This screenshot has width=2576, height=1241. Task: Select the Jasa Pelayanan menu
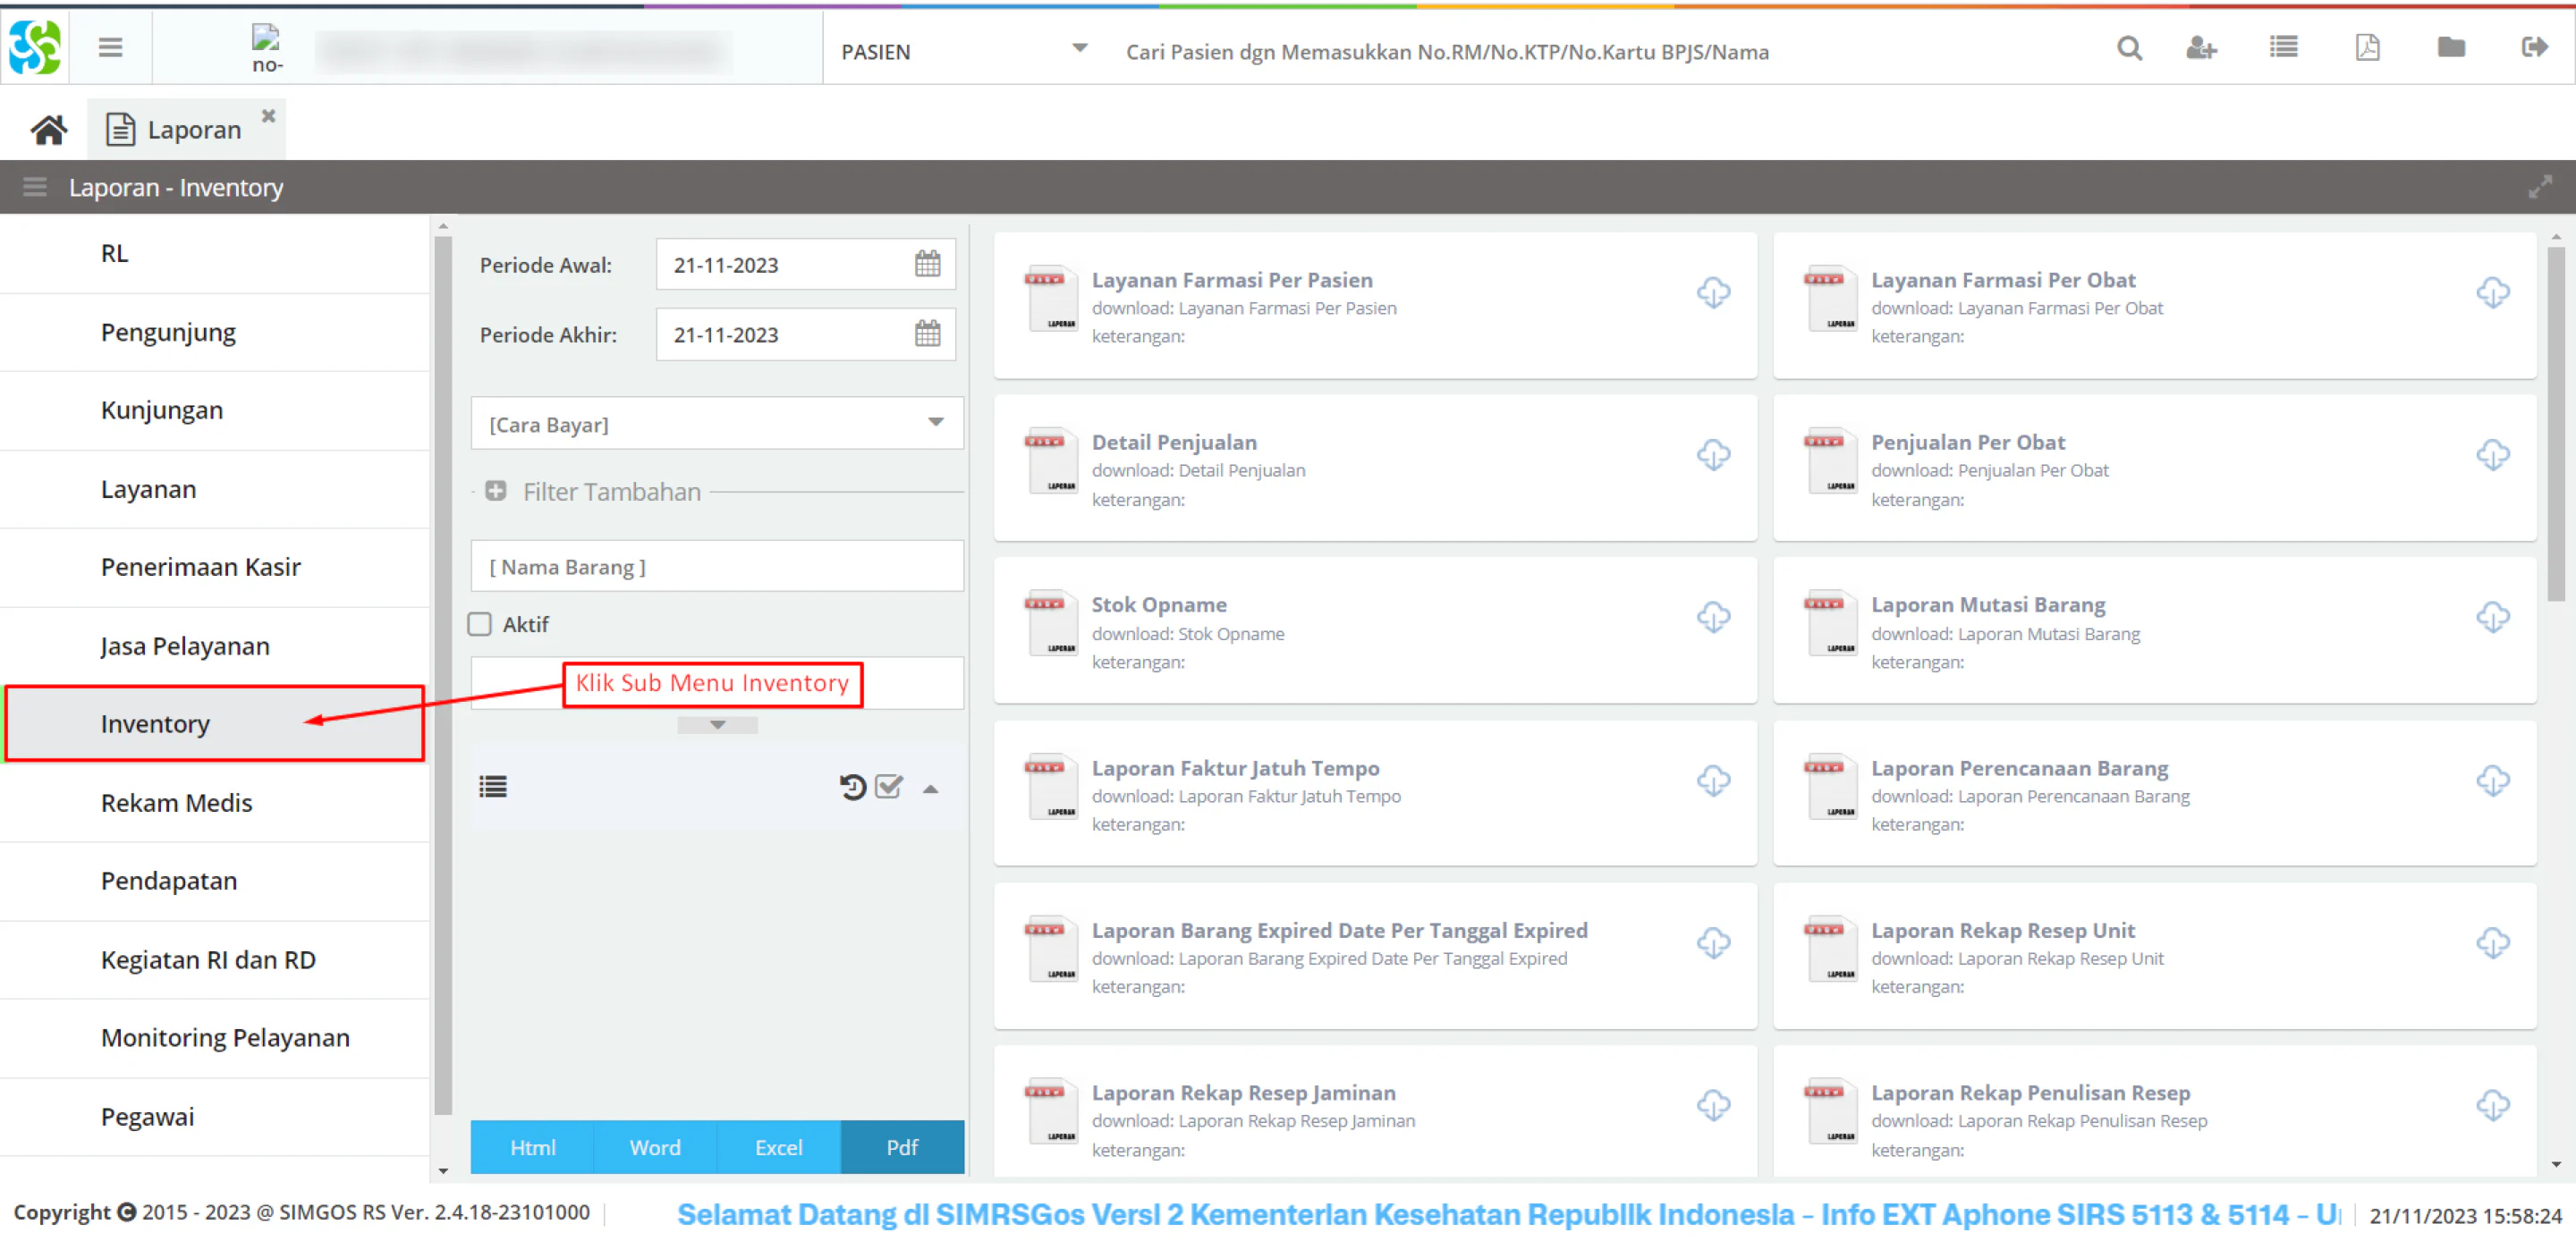point(215,646)
